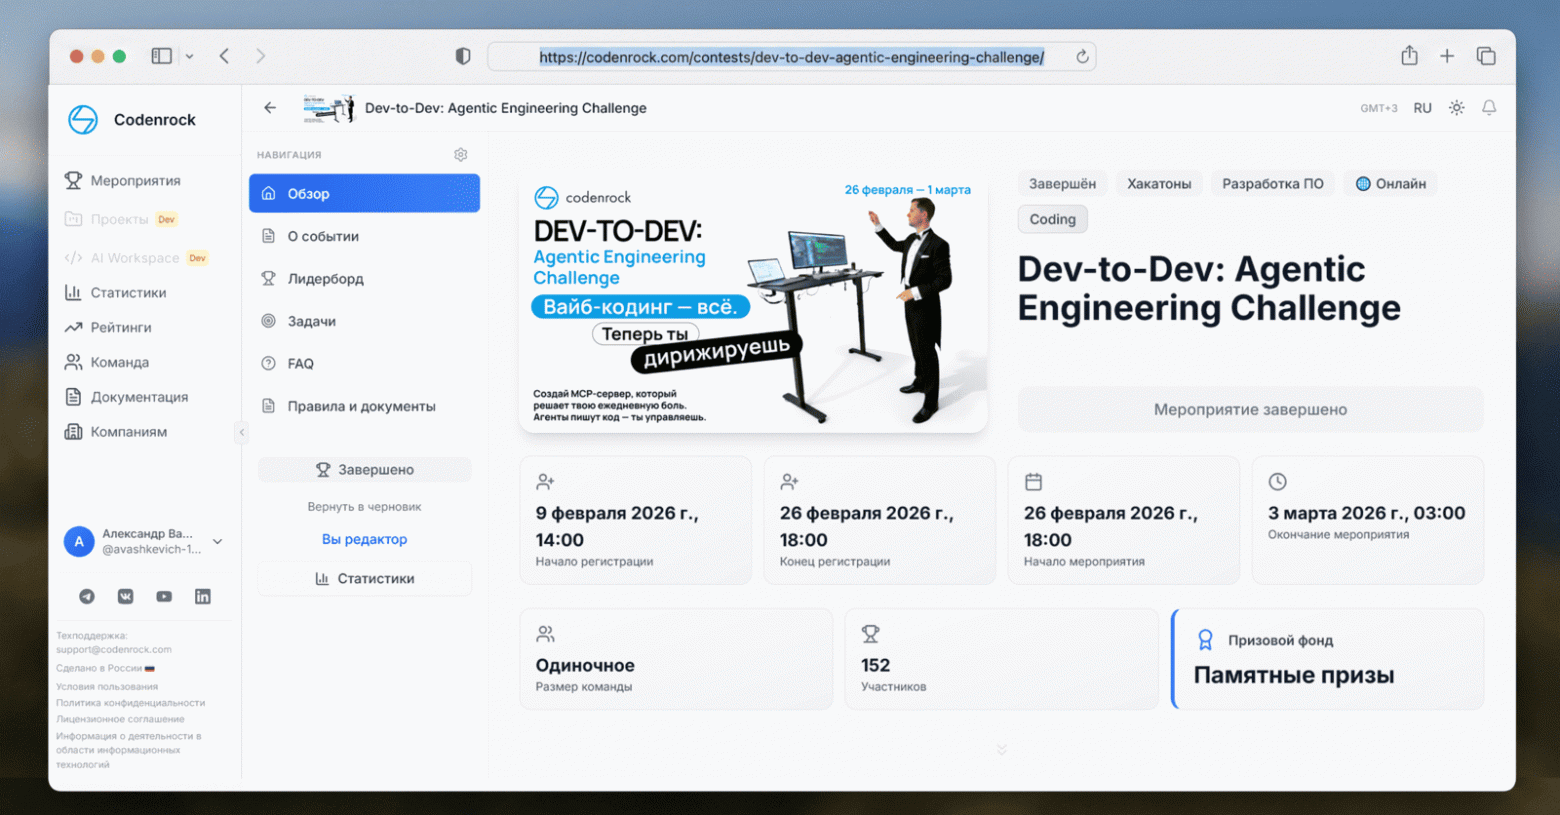
Task: Click the 152 Участников card
Action: click(x=1001, y=659)
